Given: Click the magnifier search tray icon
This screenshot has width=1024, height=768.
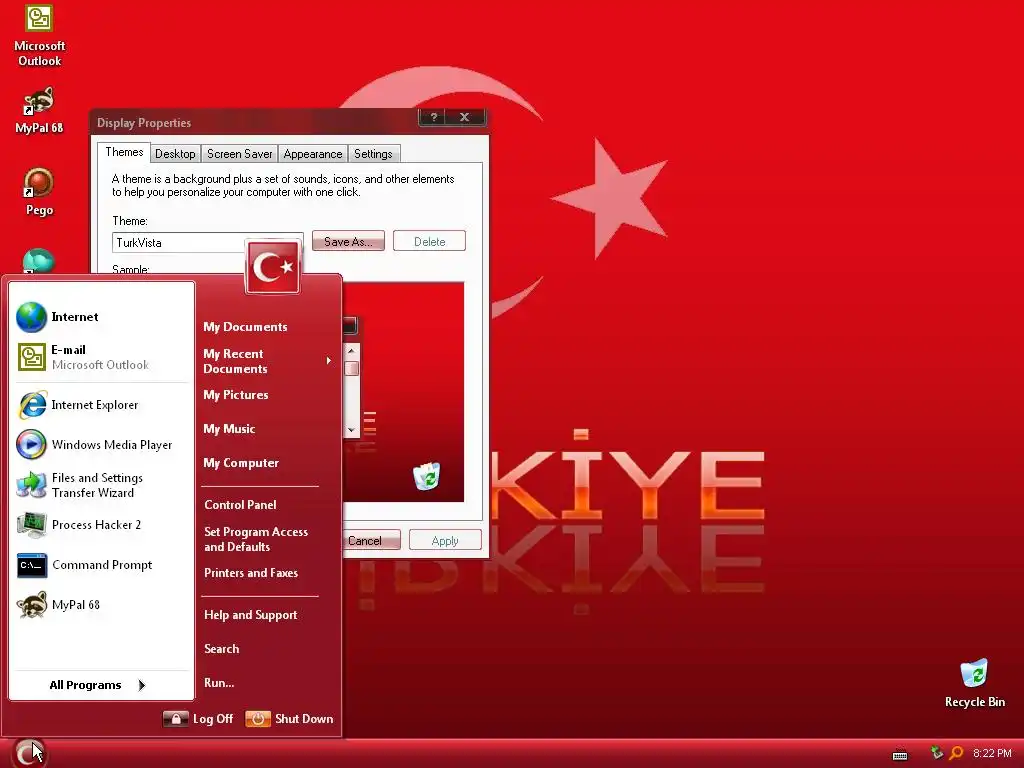Looking at the screenshot, I should click(956, 753).
